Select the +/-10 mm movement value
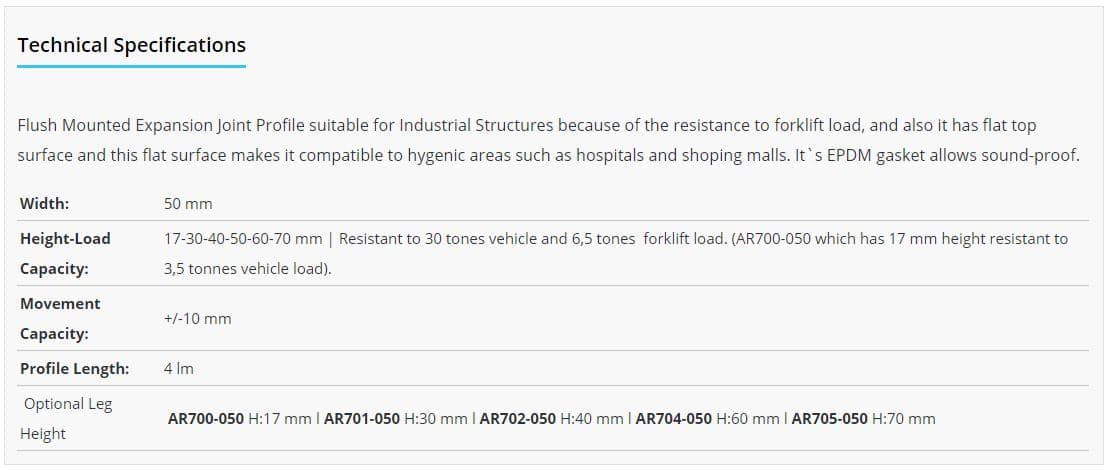 pyautogui.click(x=197, y=319)
